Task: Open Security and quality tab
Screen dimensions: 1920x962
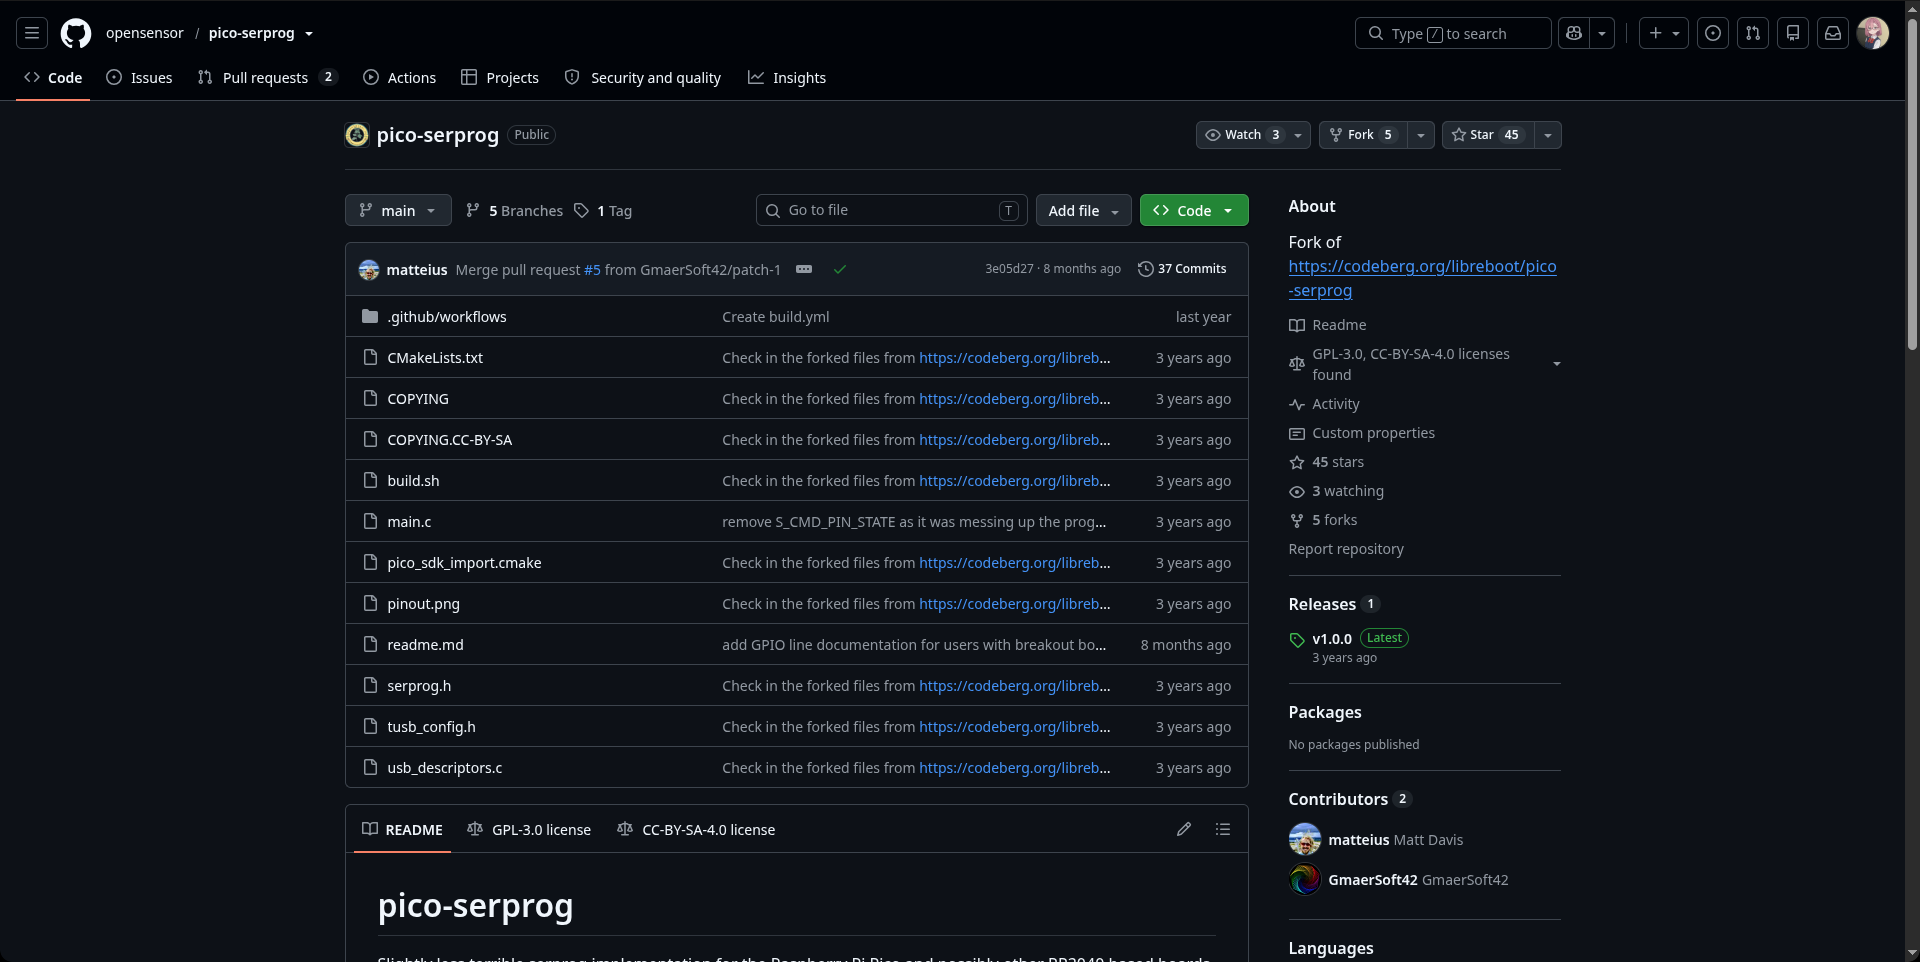Action: coord(643,78)
